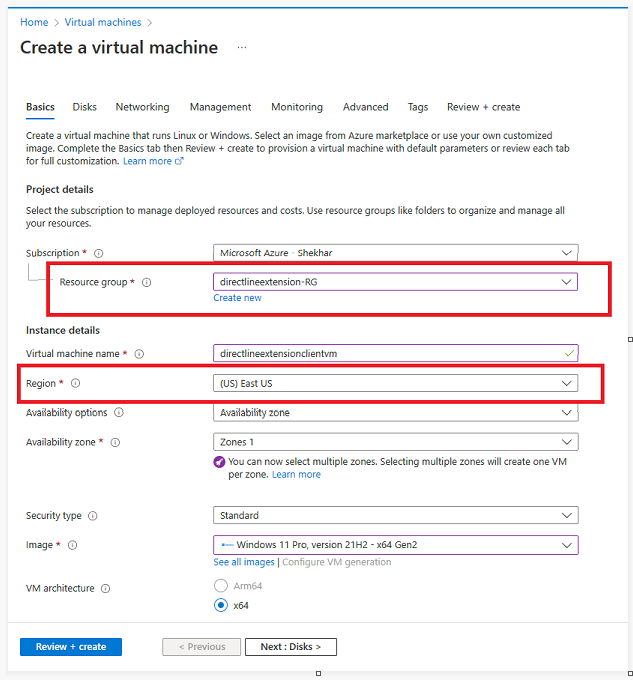633x680 pixels.
Task: Open the Availability zone dropdown
Action: coord(395,442)
